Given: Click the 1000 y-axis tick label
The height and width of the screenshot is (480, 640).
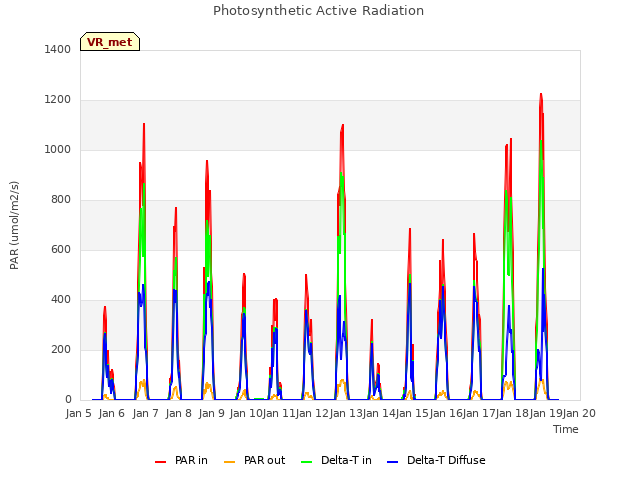Looking at the screenshot, I should click(58, 150).
